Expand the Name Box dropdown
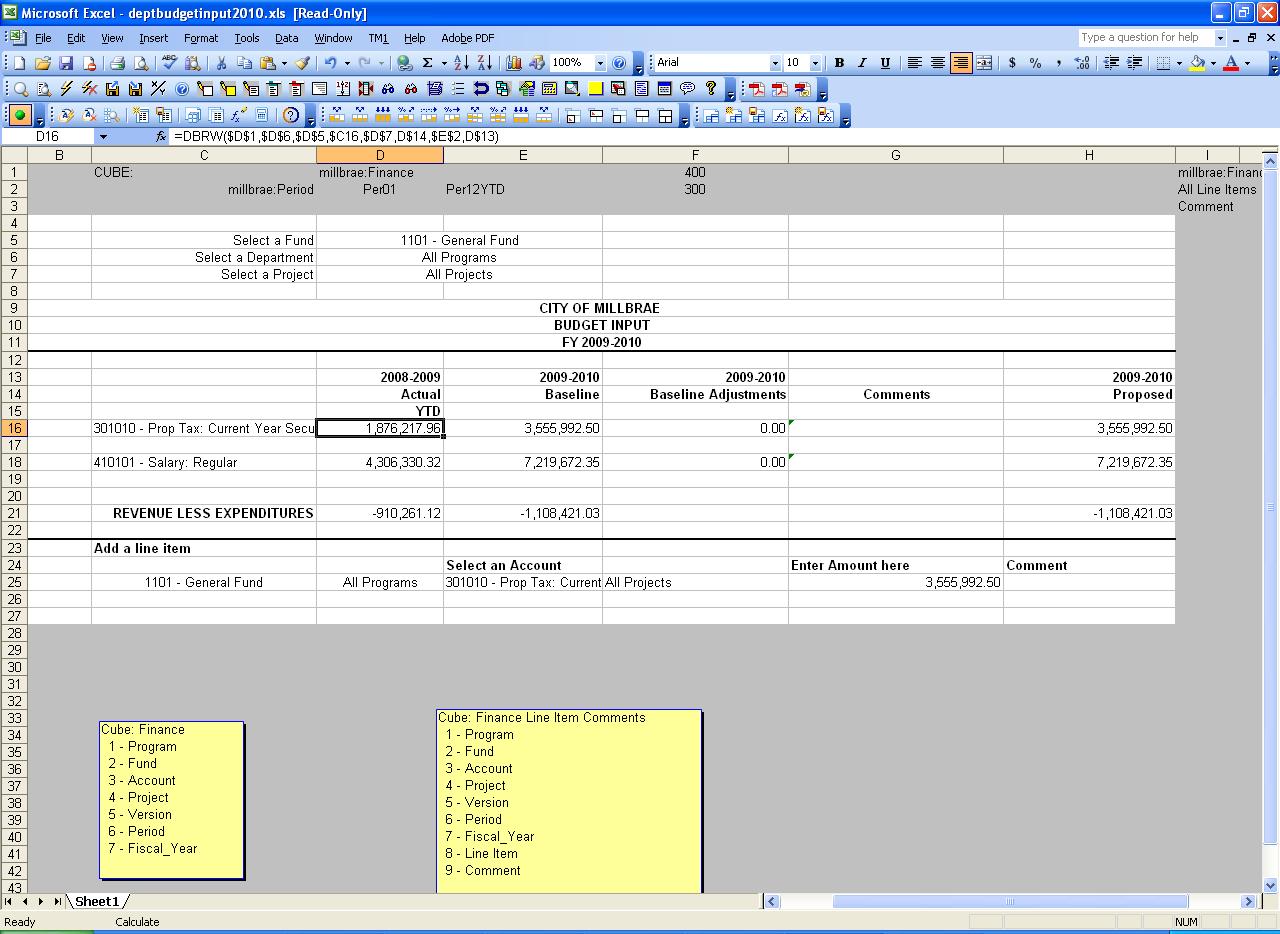The width and height of the screenshot is (1280, 934). (x=103, y=136)
